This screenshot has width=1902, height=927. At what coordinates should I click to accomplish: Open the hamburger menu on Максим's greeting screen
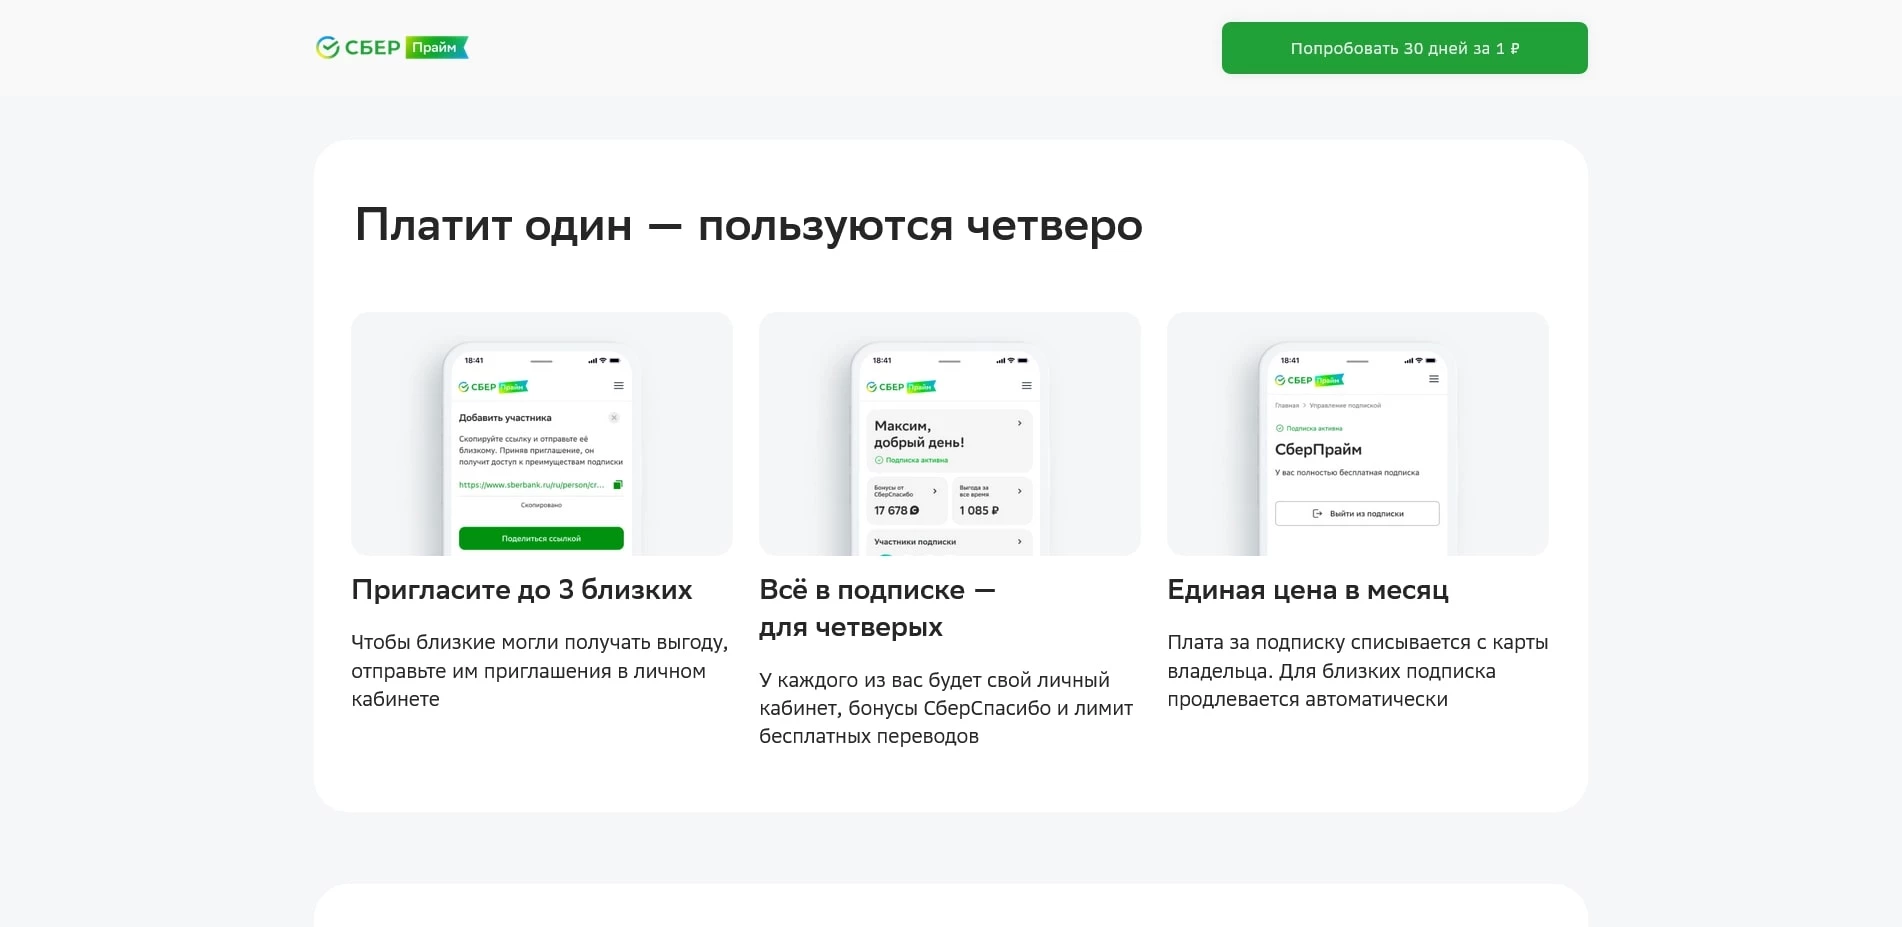point(1027,386)
